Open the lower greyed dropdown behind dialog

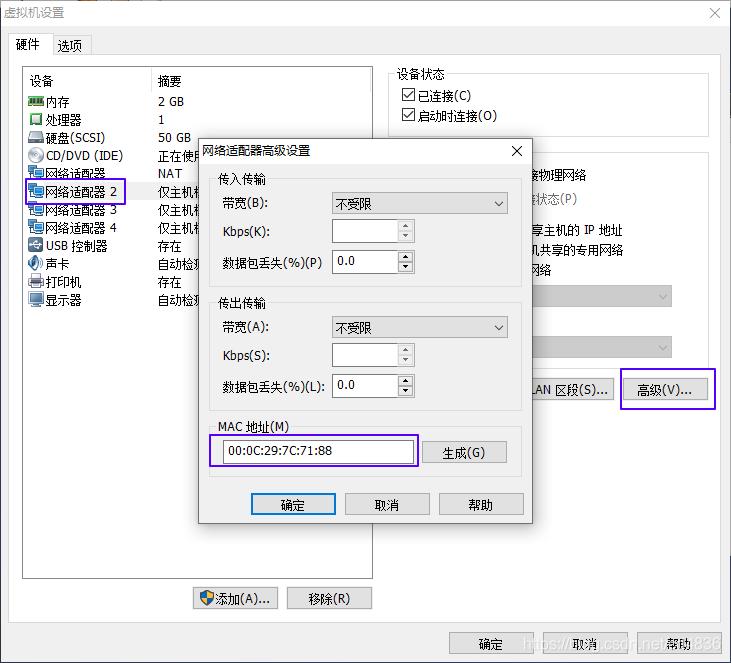tap(601, 347)
